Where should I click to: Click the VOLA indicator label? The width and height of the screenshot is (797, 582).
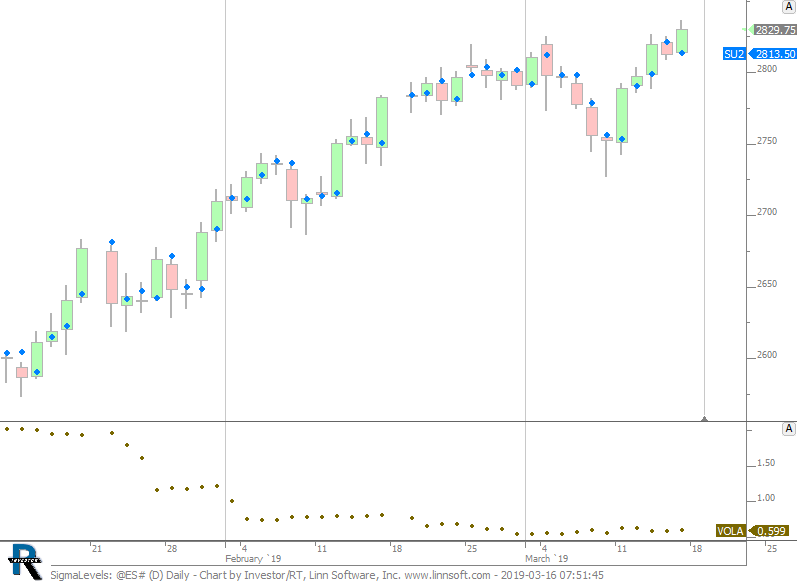point(730,531)
